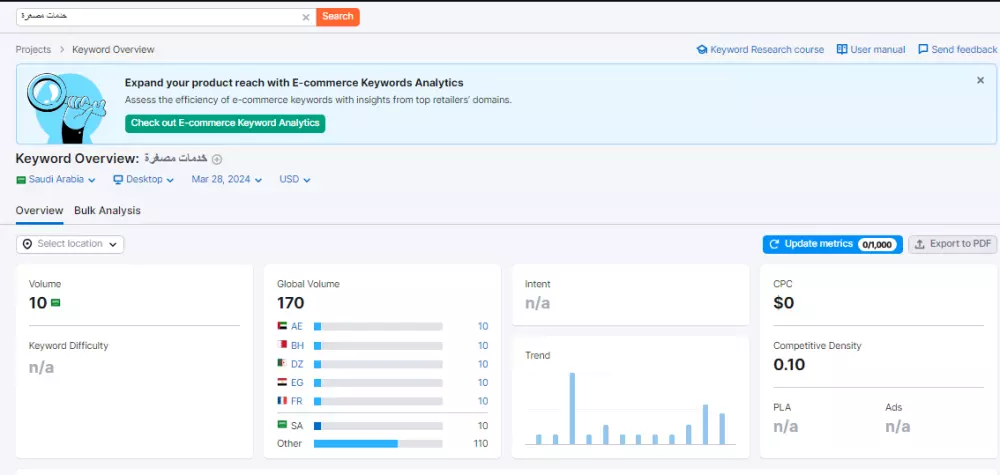This screenshot has width=1000, height=475.
Task: Dismiss the E-commerce banner with X
Action: tap(980, 80)
